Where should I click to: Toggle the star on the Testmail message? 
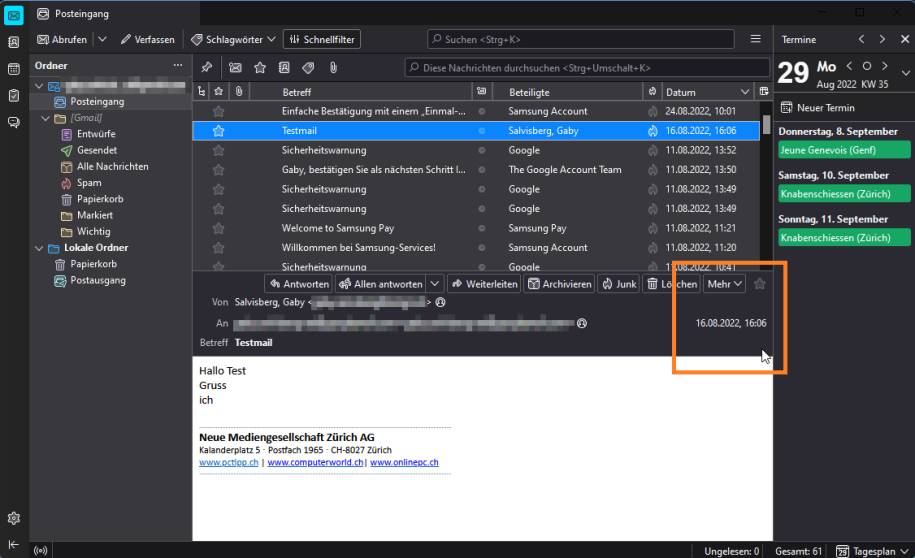[x=219, y=130]
